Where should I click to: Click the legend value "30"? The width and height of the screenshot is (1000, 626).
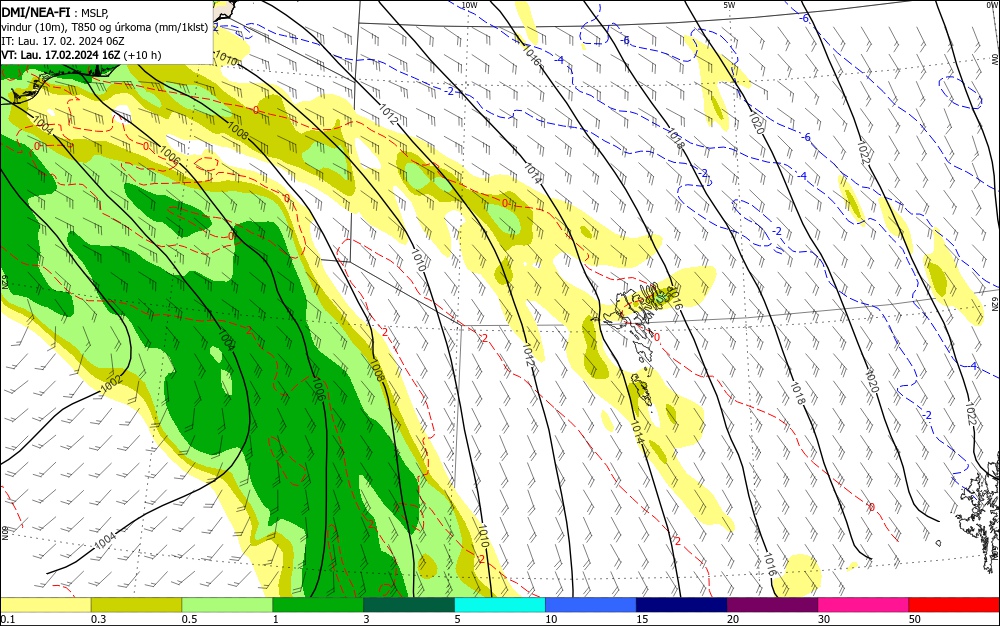(824, 619)
